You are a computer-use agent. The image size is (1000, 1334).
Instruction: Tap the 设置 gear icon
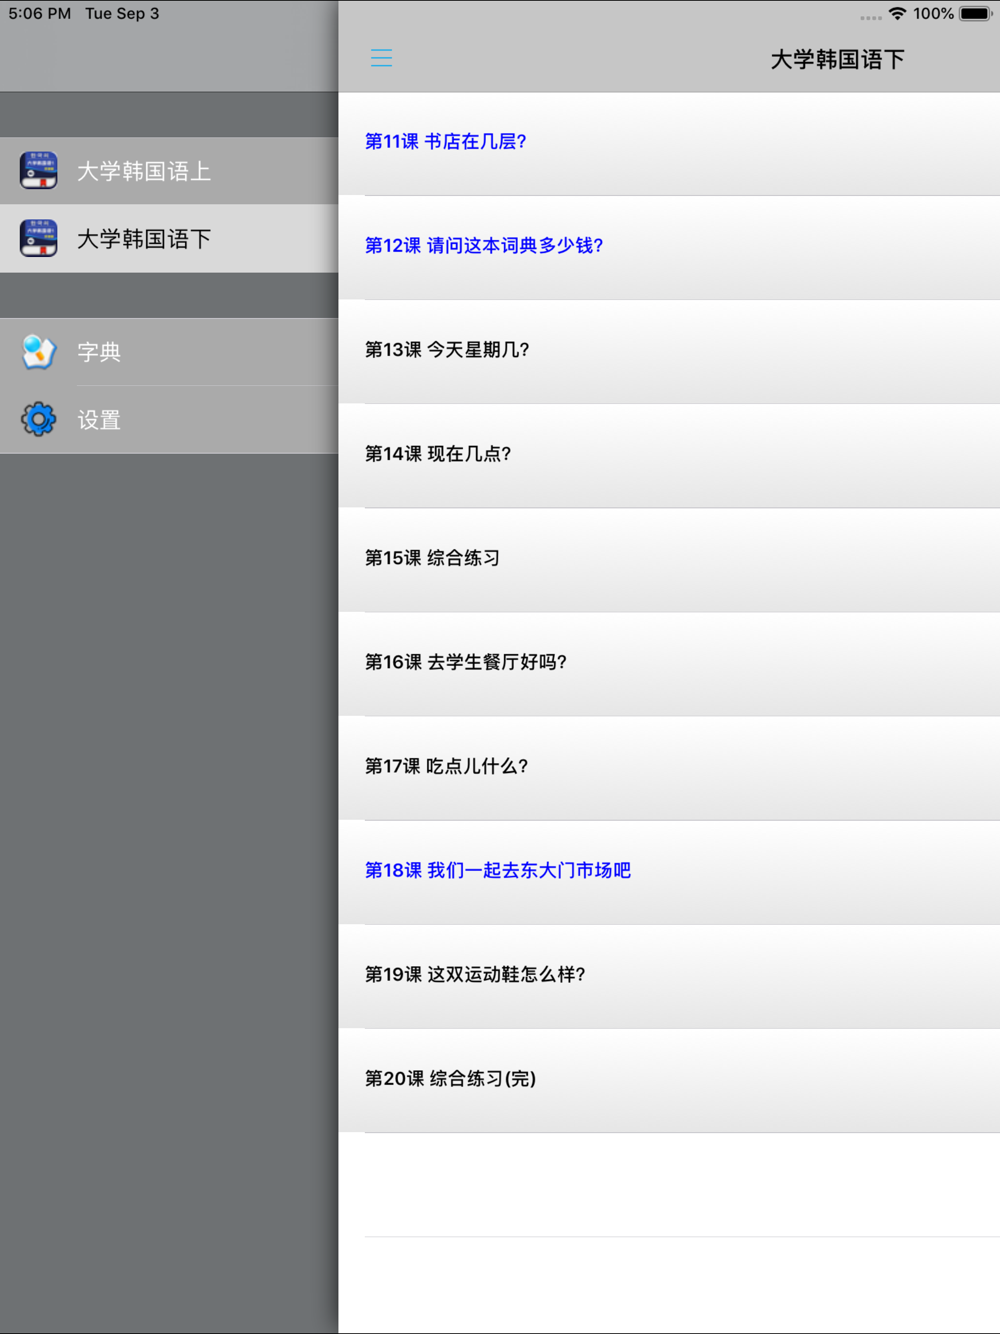[x=39, y=419]
